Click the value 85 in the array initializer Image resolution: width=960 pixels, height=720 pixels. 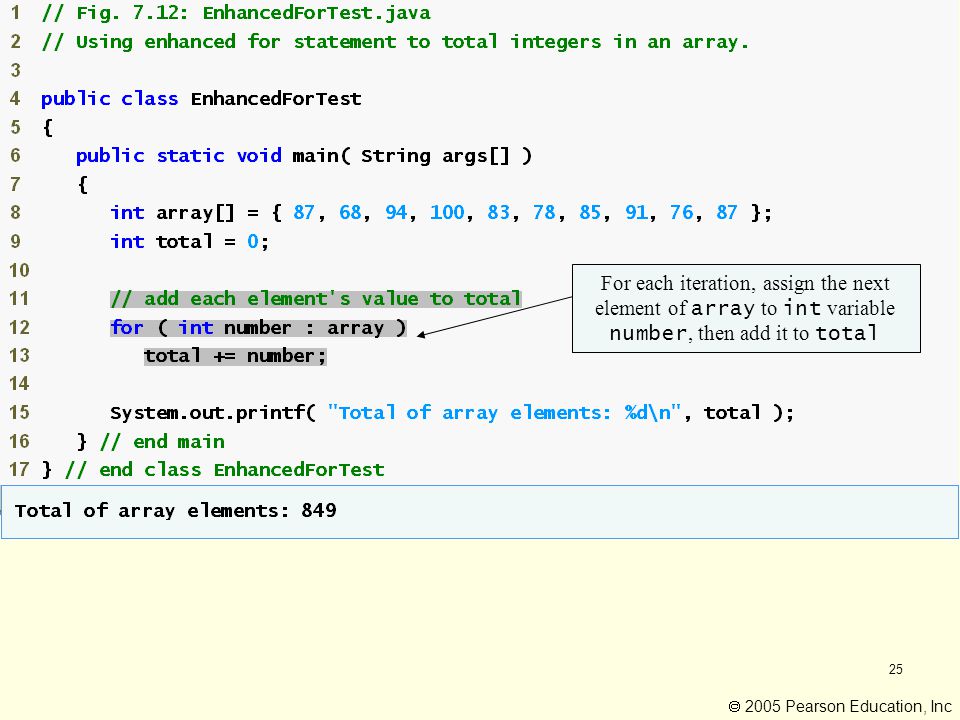pyautogui.click(x=590, y=212)
